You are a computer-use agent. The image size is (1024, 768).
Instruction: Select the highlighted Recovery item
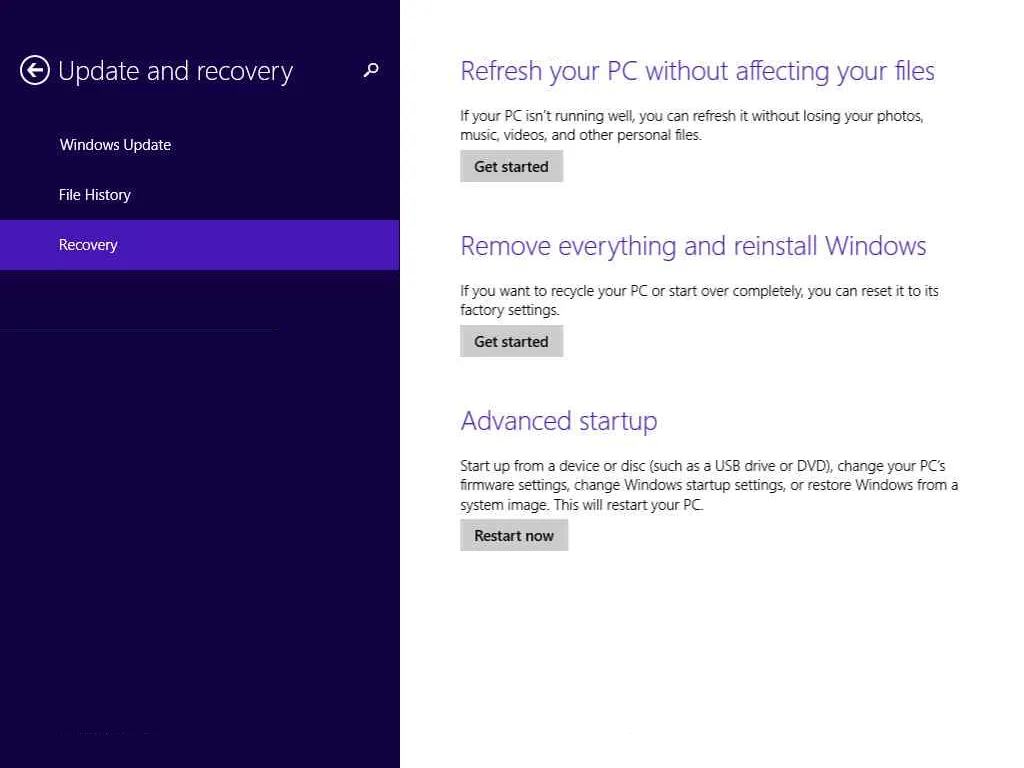tap(88, 245)
